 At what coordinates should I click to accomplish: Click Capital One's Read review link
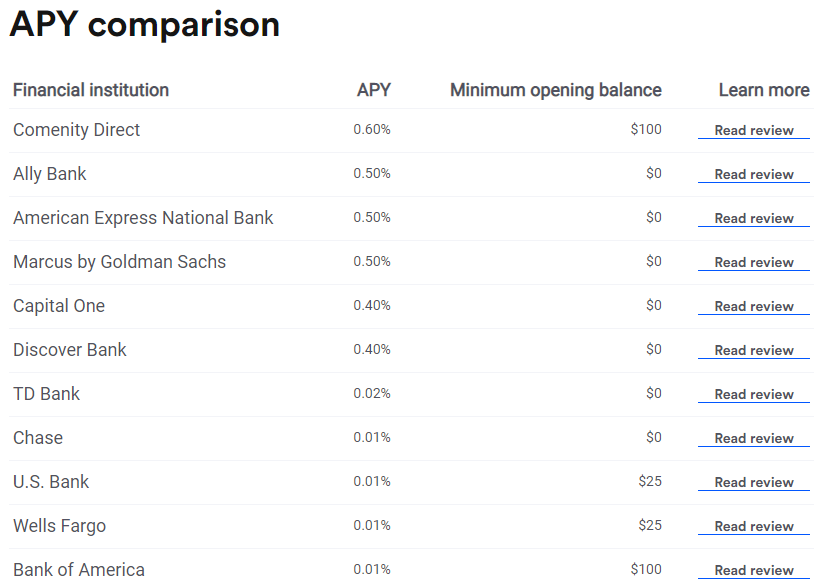[753, 306]
